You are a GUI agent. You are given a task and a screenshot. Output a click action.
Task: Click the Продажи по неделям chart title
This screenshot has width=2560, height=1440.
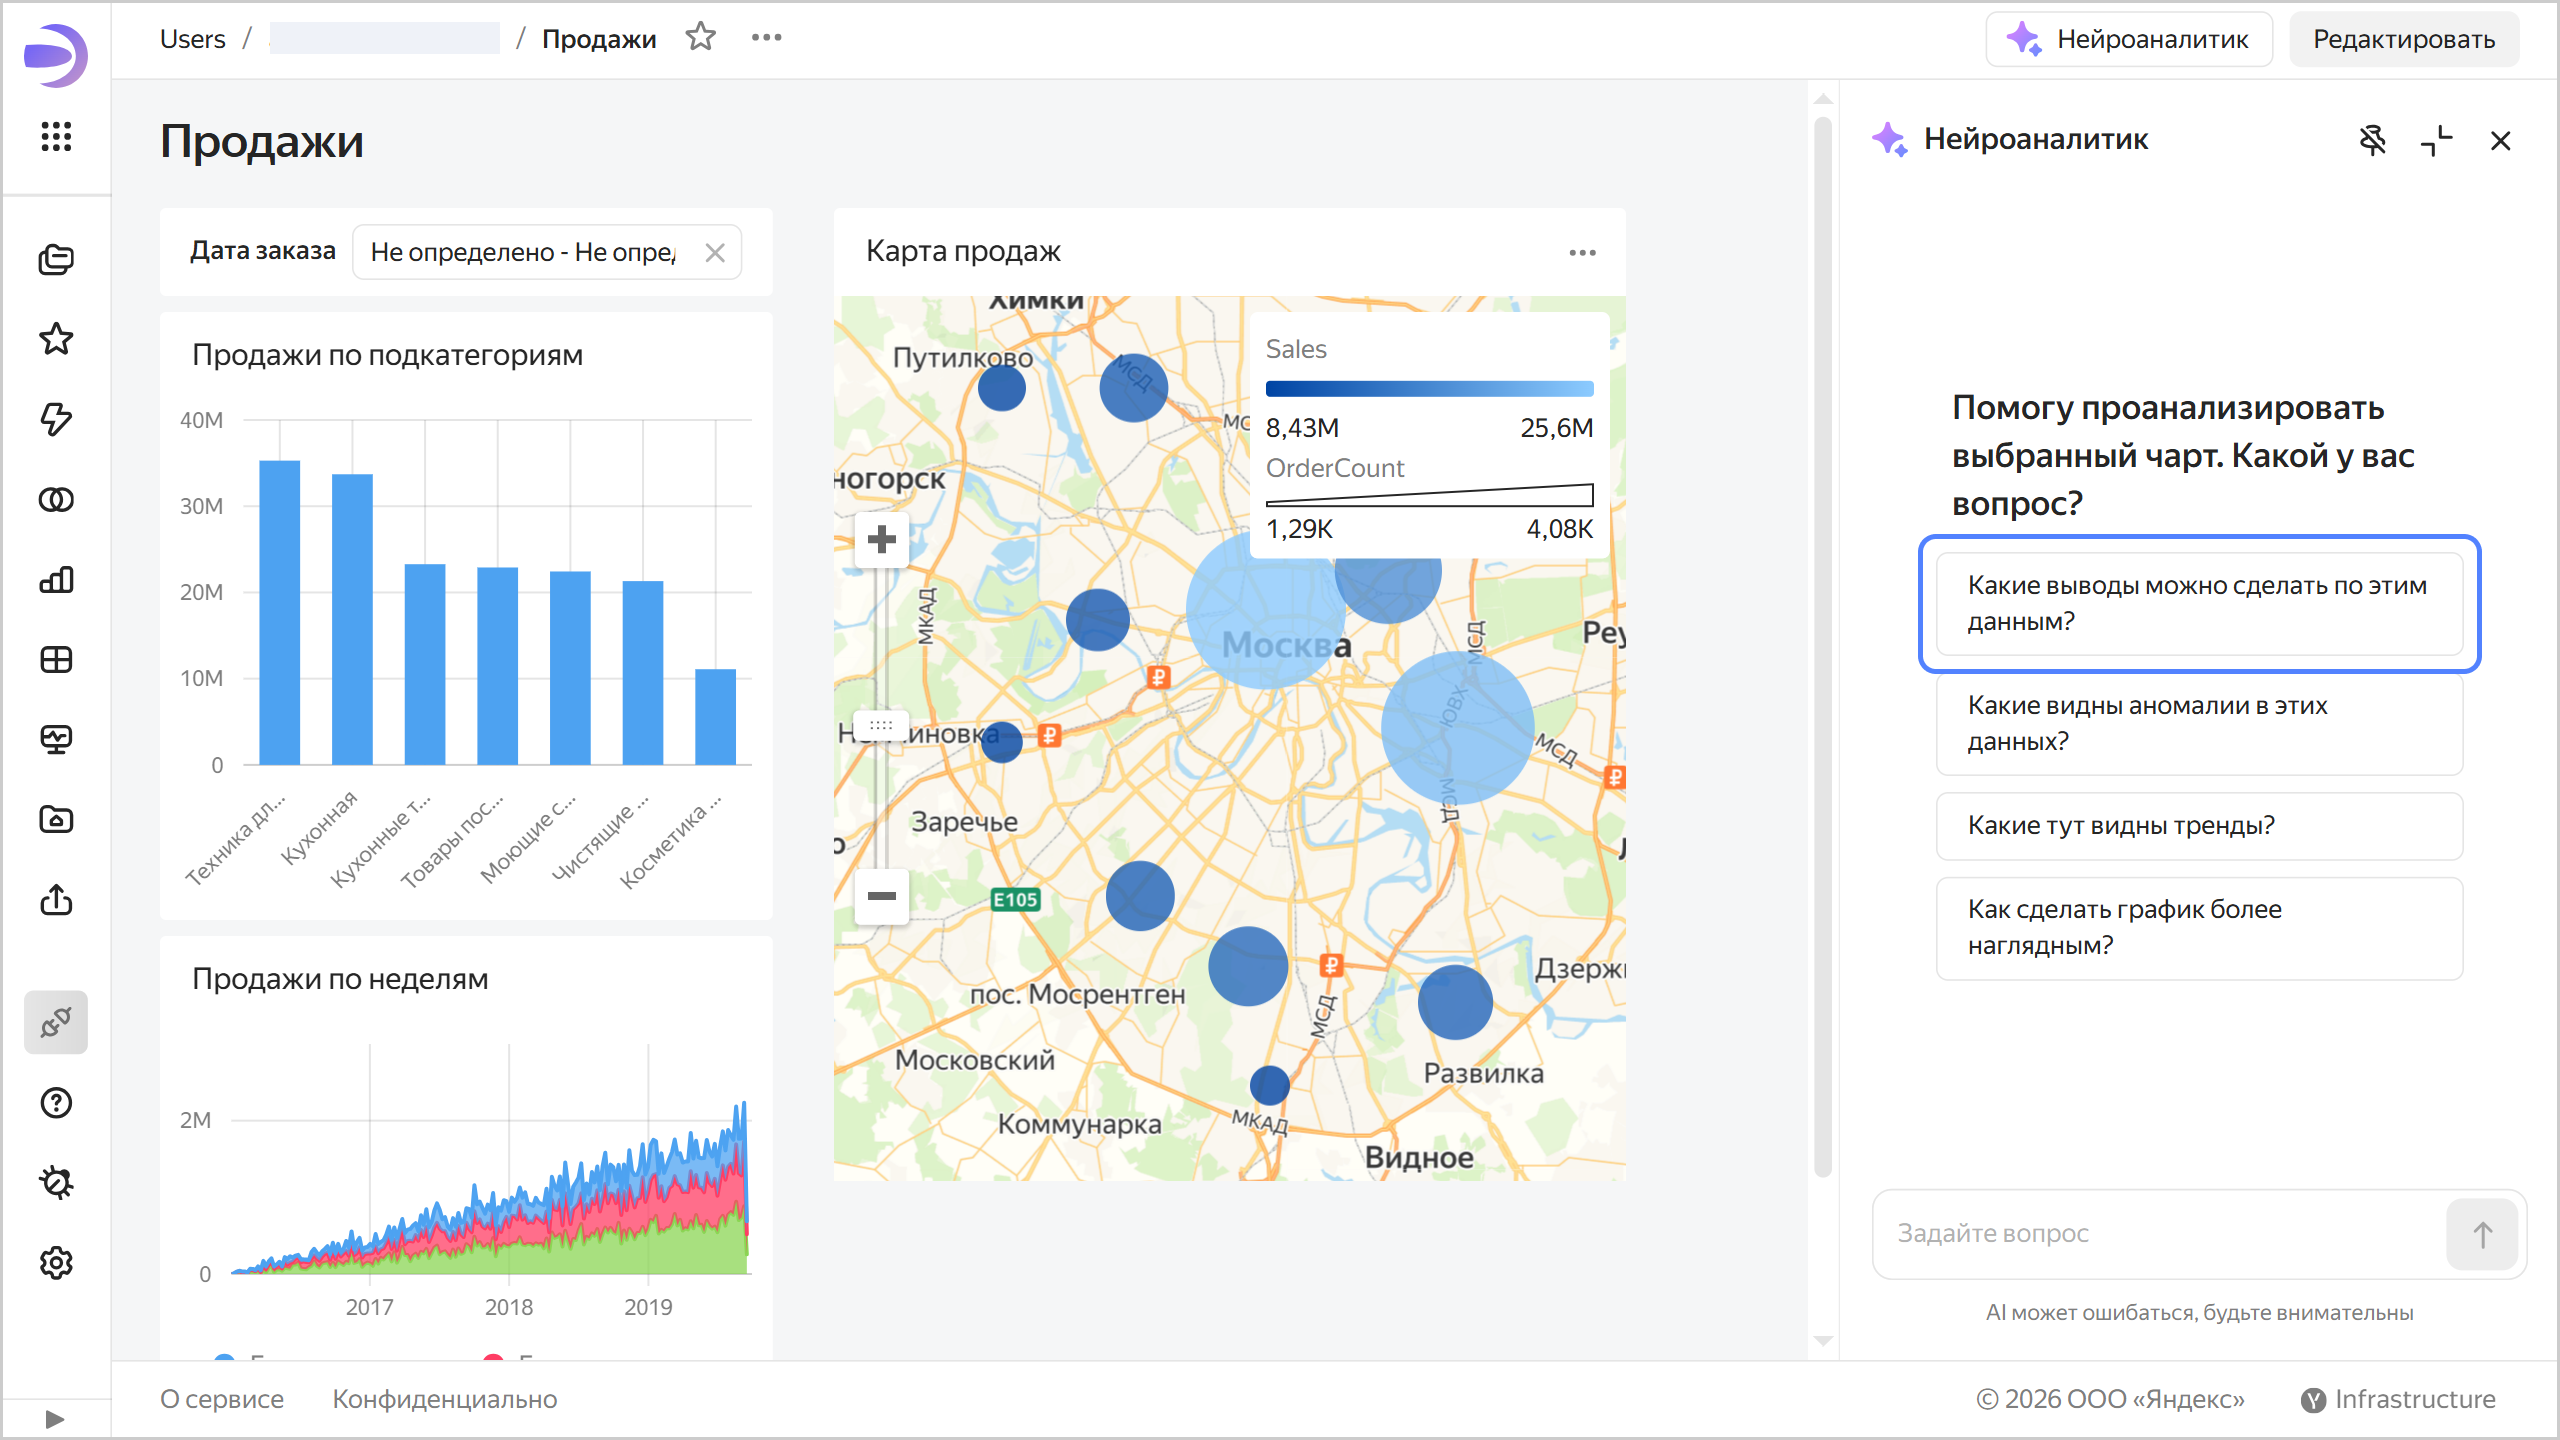point(340,979)
